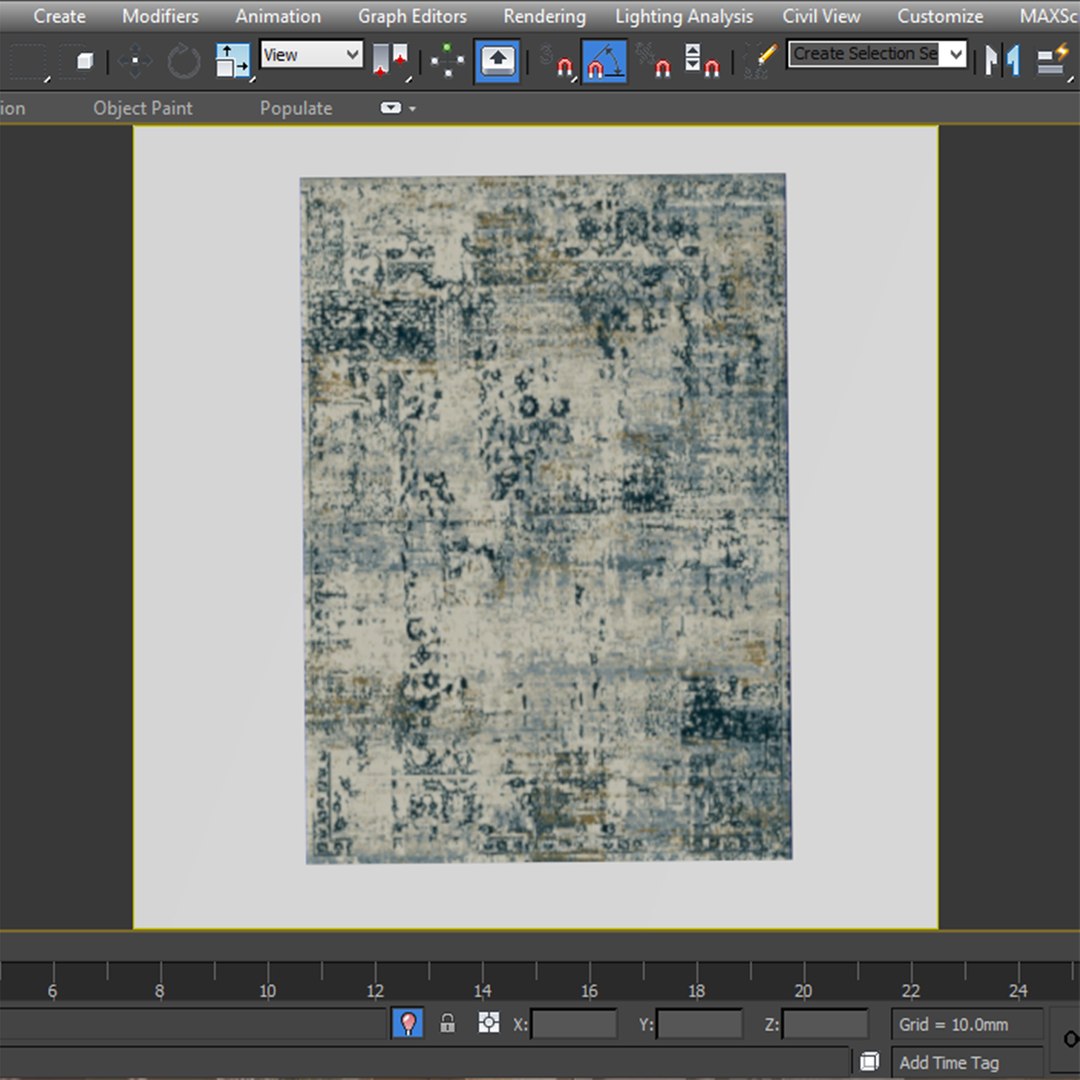Open the Customize menu
Screen dimensions: 1080x1080
point(940,16)
